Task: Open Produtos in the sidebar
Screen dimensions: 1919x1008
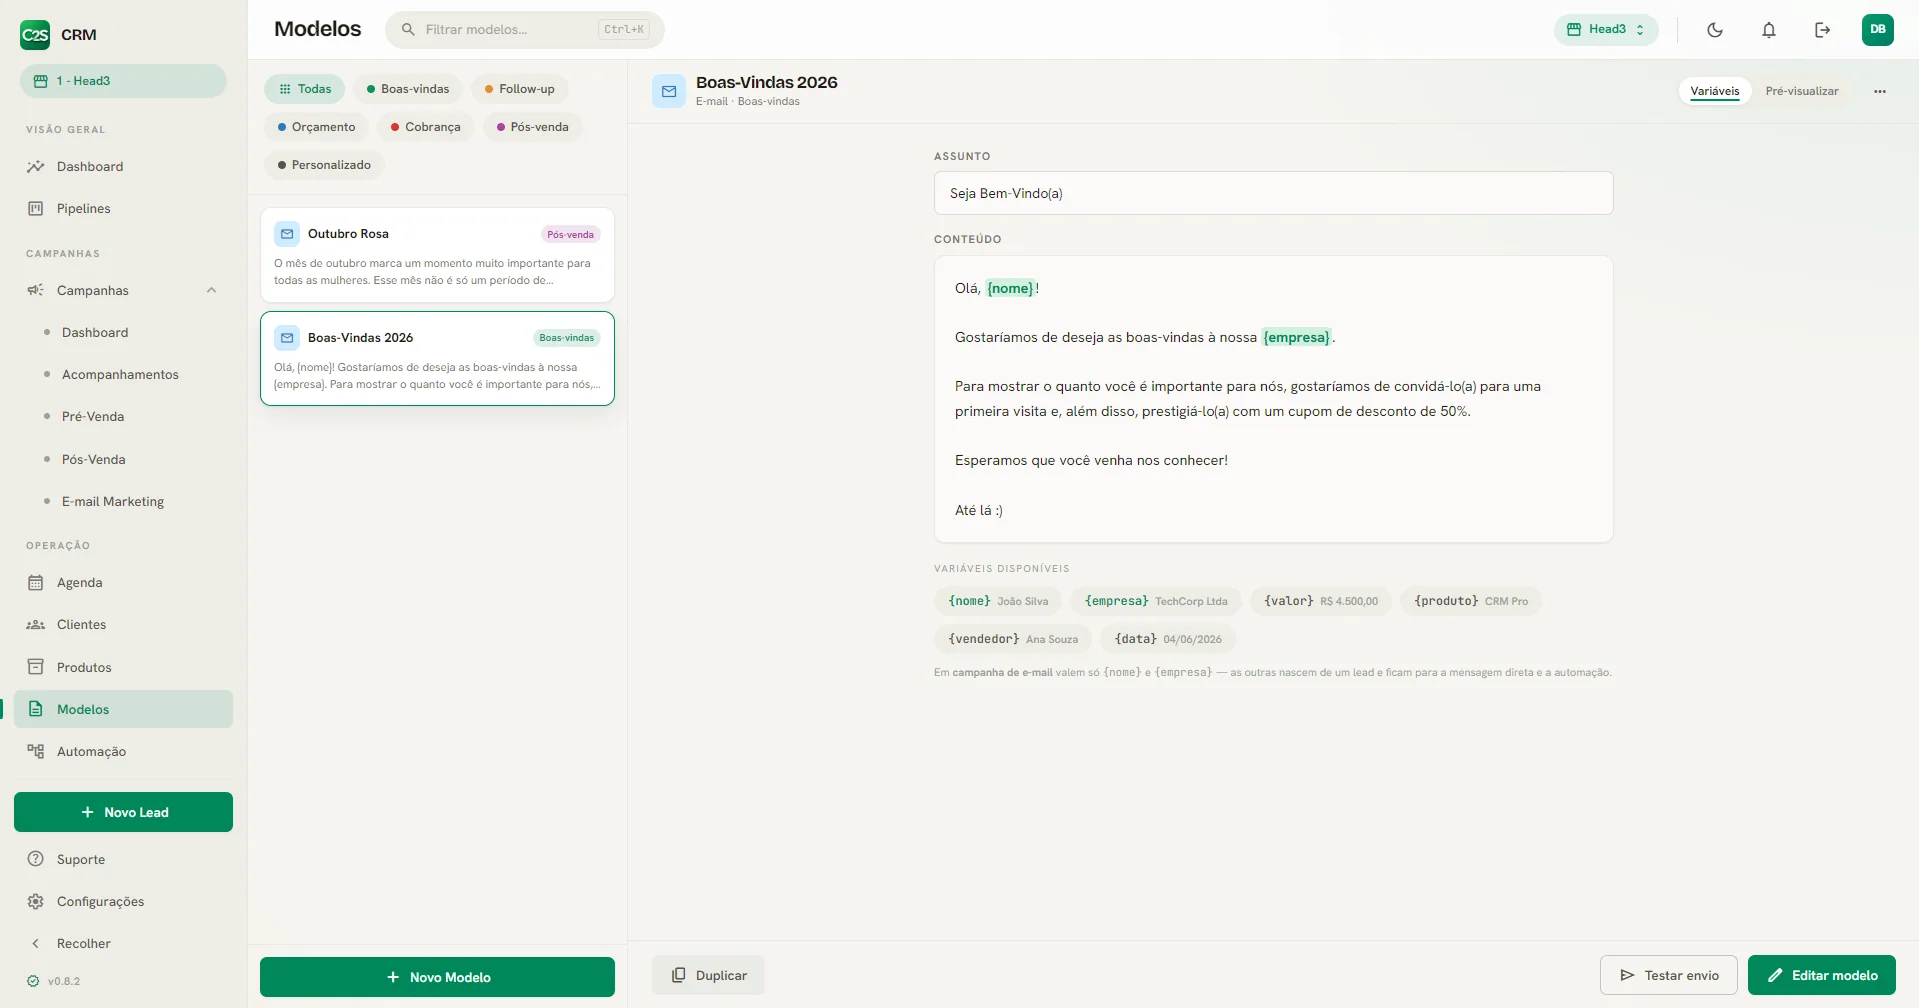Action: (x=123, y=668)
